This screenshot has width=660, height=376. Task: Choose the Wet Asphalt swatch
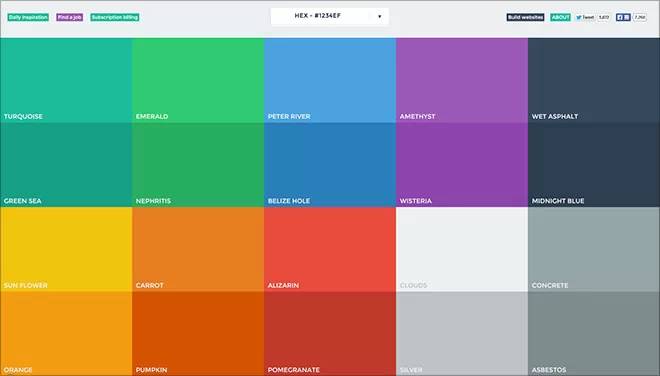point(594,80)
